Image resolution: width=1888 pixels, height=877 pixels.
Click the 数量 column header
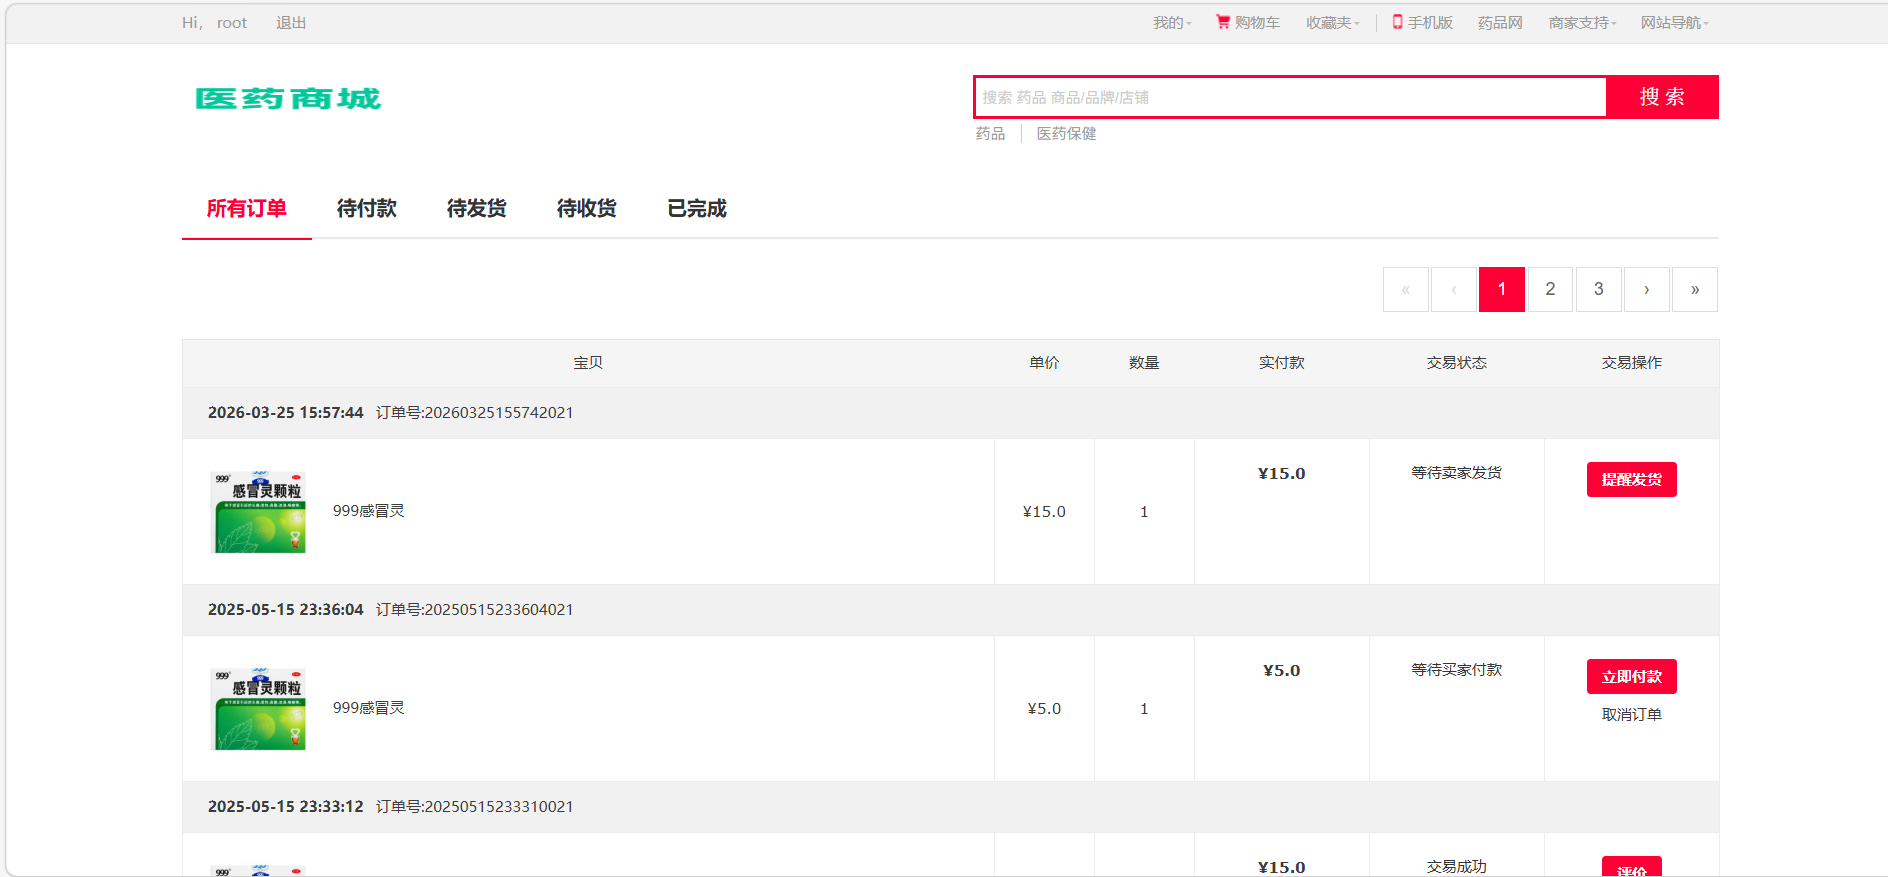[1144, 363]
